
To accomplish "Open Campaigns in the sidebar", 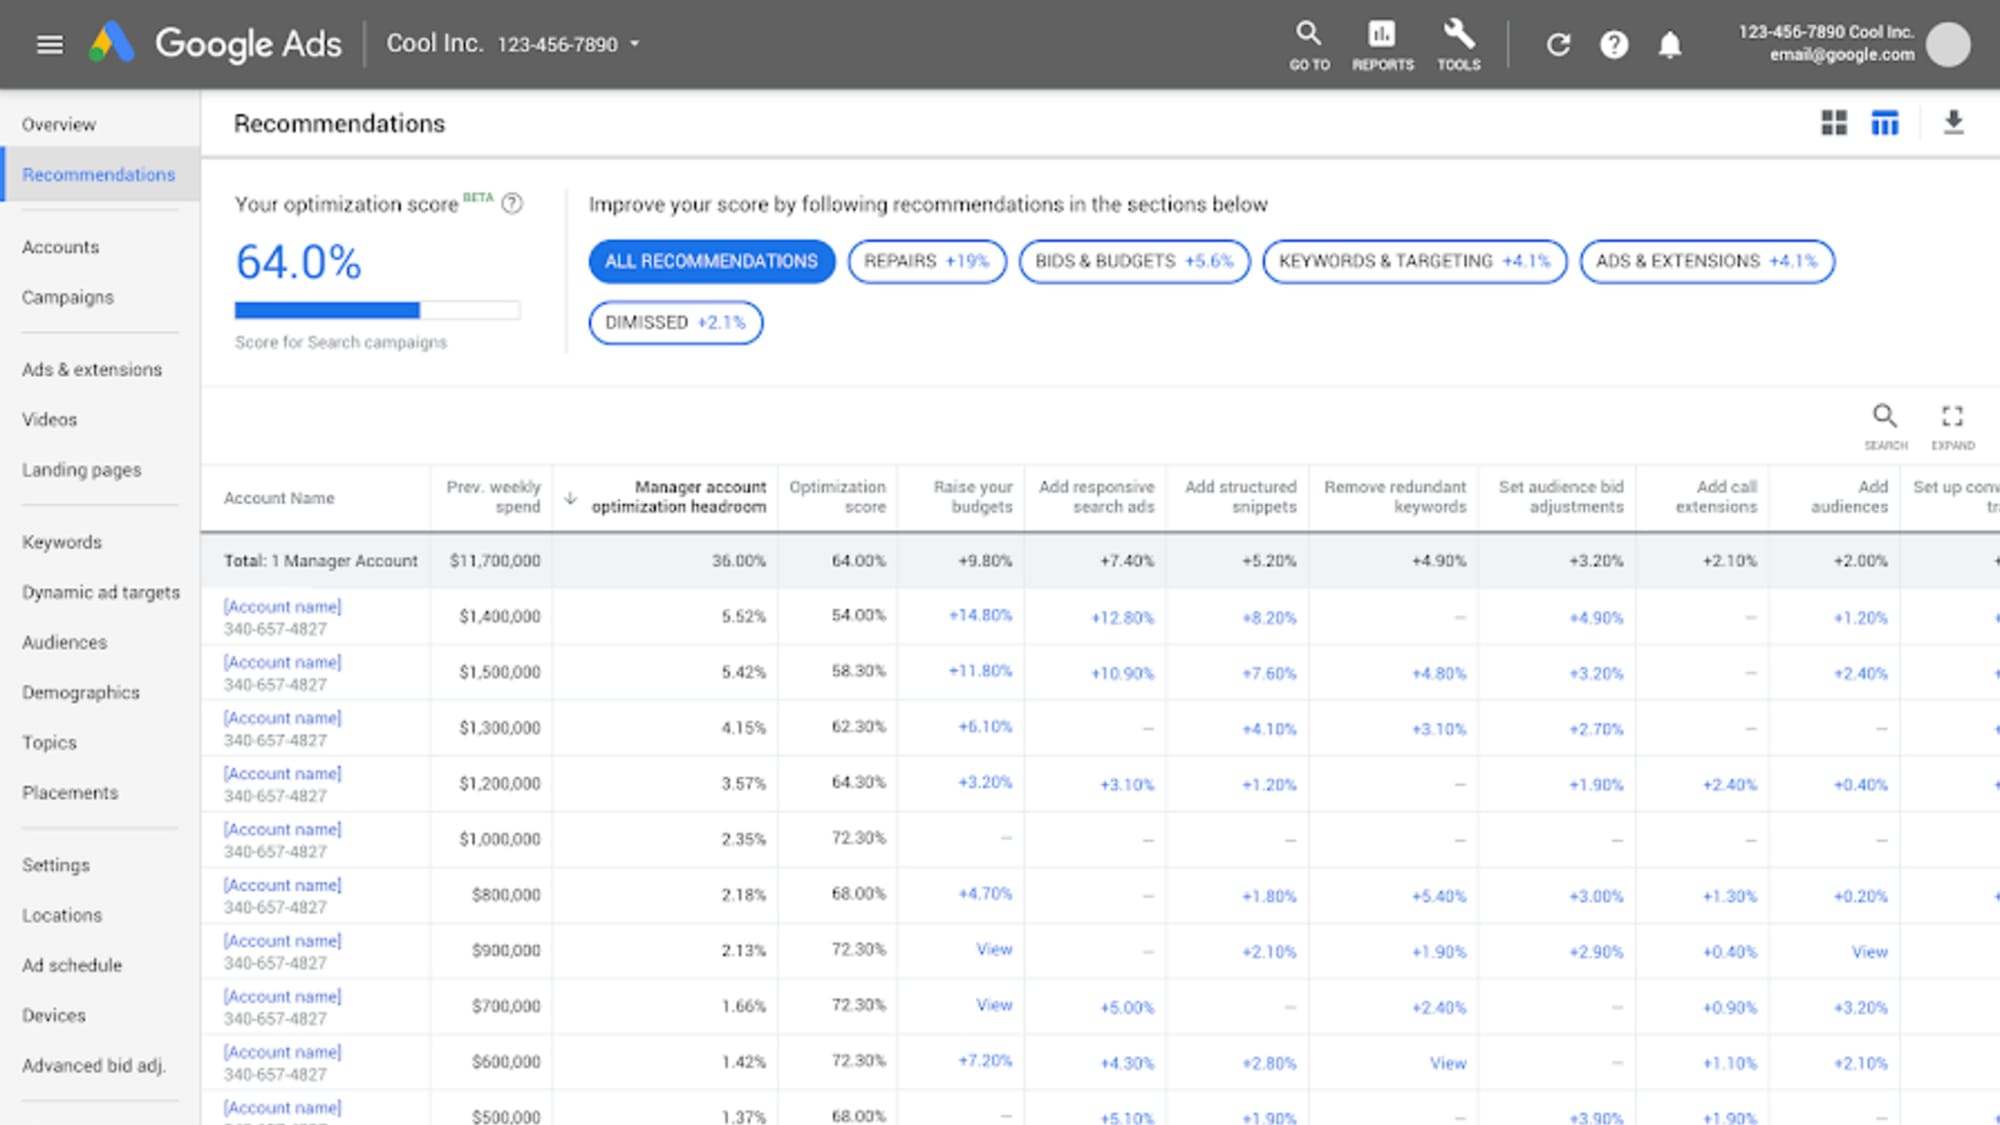I will pyautogui.click(x=68, y=297).
